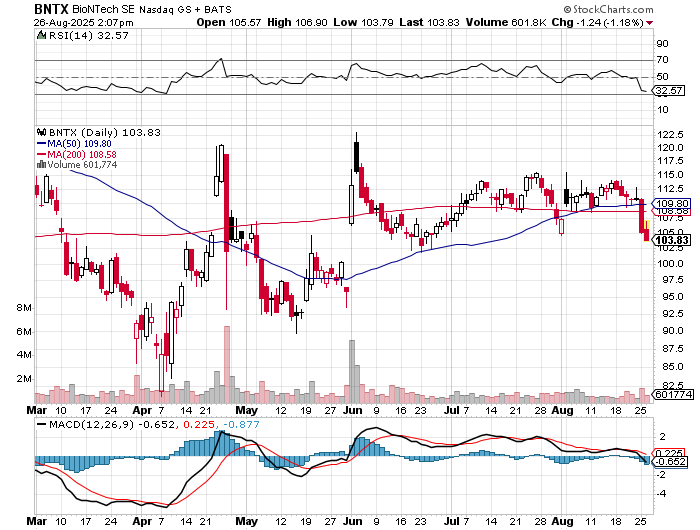The width and height of the screenshot is (700, 530).
Task: Select the black MACD legend line marker
Action: click(x=42, y=424)
